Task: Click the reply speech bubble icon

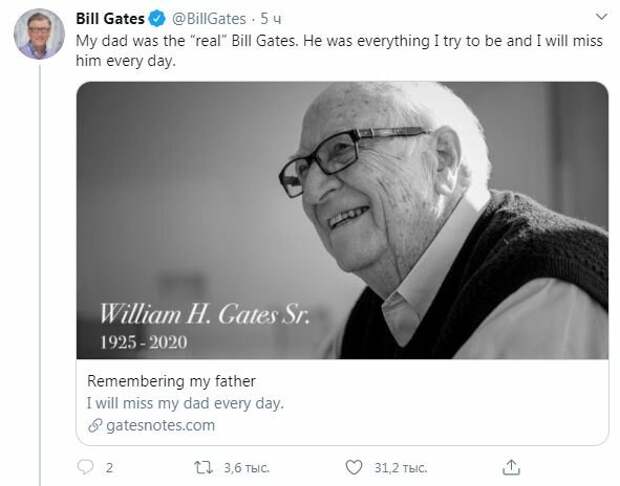Action: coord(86,467)
